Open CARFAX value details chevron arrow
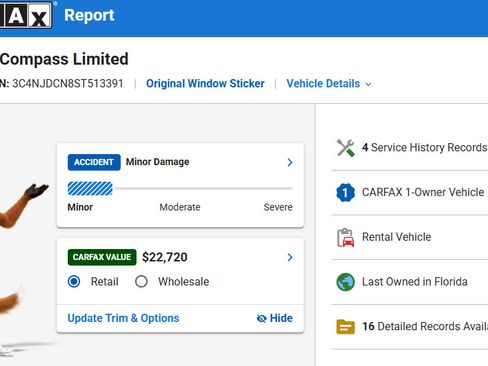Image resolution: width=488 pixels, height=366 pixels. click(x=290, y=257)
